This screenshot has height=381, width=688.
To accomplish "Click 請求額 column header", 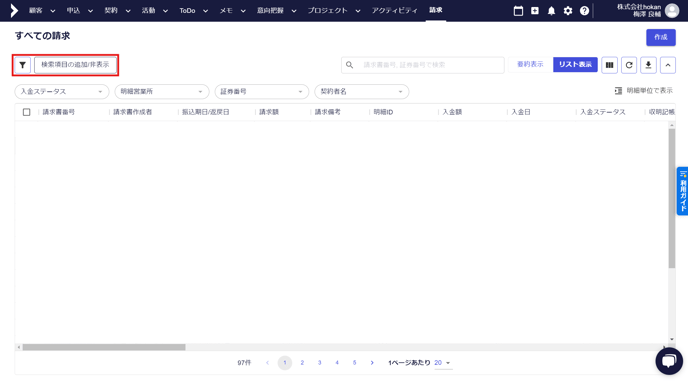I will tap(269, 112).
